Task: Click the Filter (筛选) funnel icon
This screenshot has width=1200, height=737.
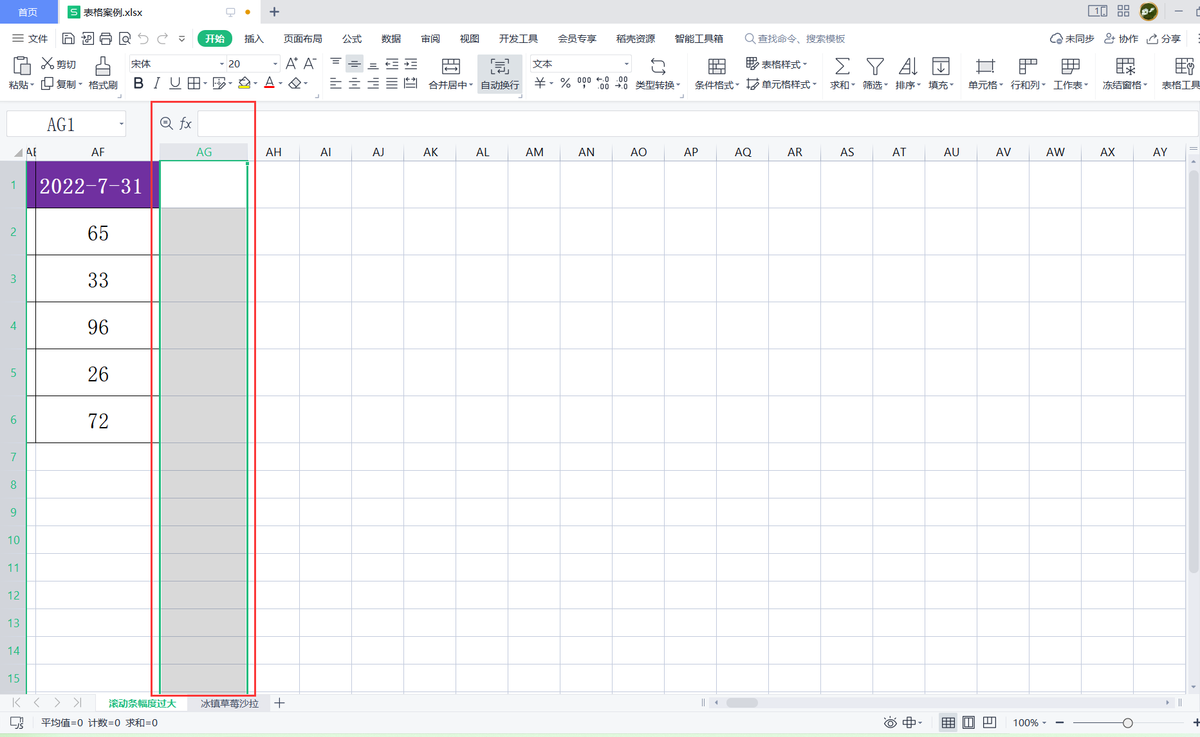Action: [x=875, y=66]
